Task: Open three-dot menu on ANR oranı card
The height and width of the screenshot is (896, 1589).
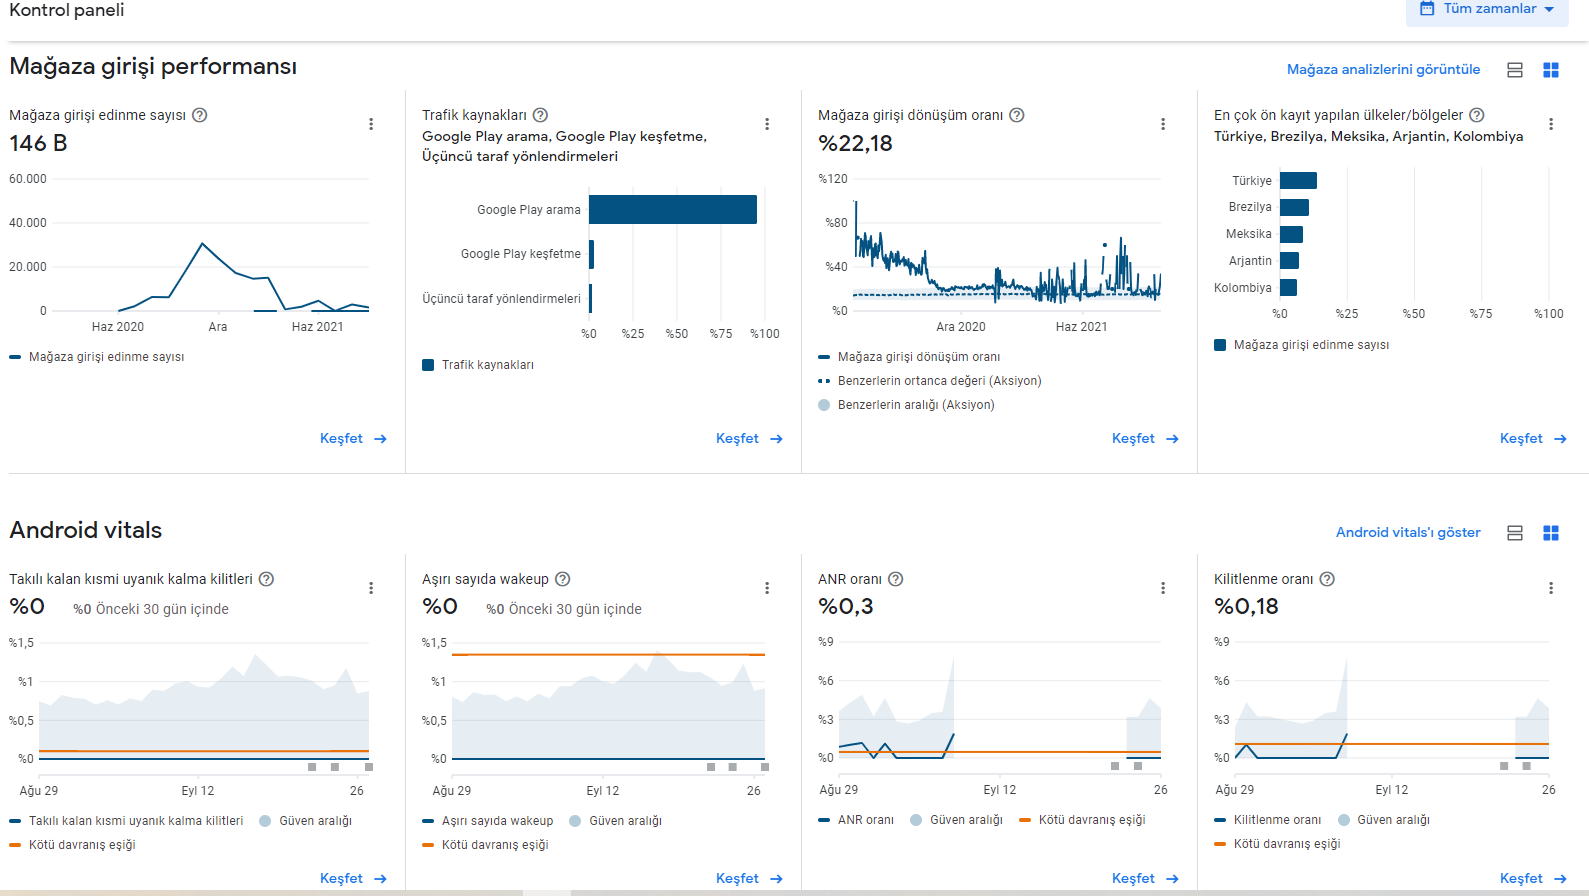Action: (1163, 588)
